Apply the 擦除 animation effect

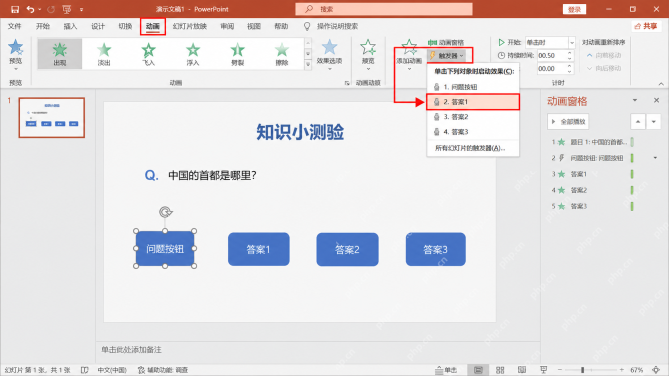pyautogui.click(x=282, y=53)
